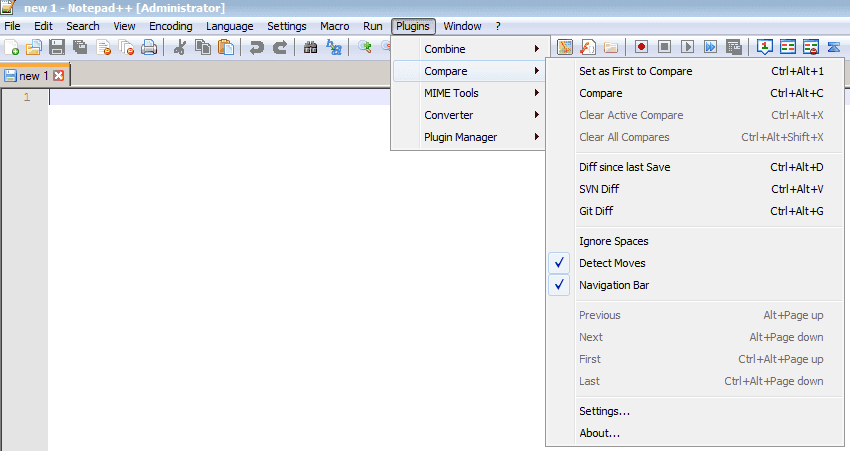Open the Encoding menu
Image resolution: width=850 pixels, height=451 pixels.
pyautogui.click(x=171, y=26)
